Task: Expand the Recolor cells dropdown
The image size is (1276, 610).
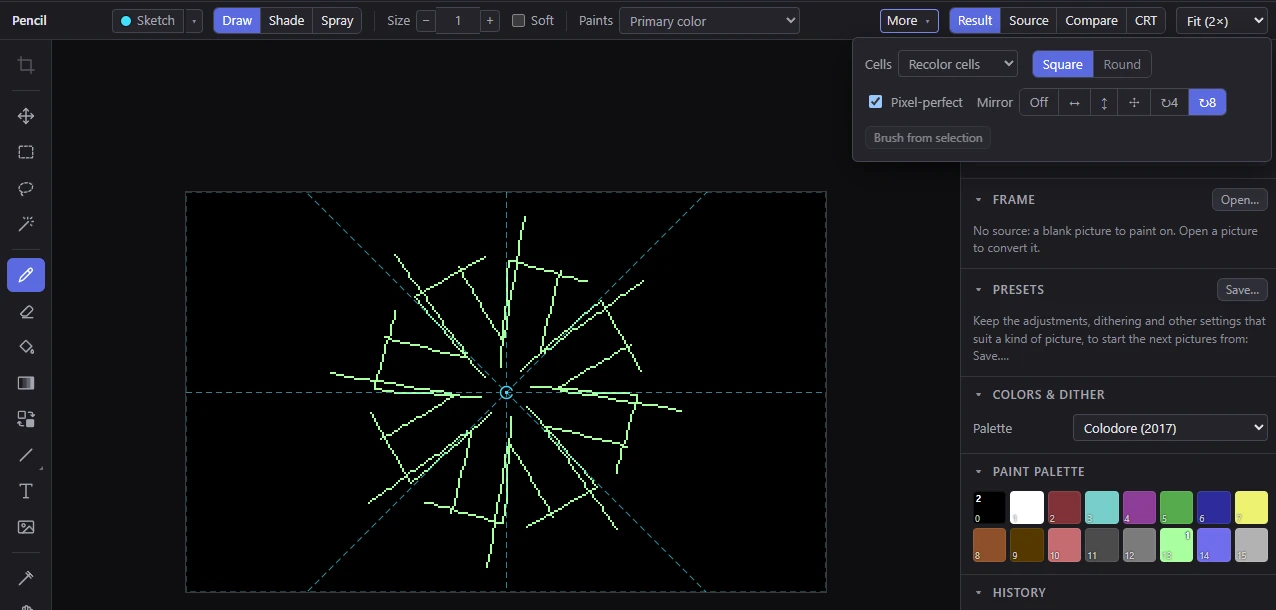Action: click(957, 64)
